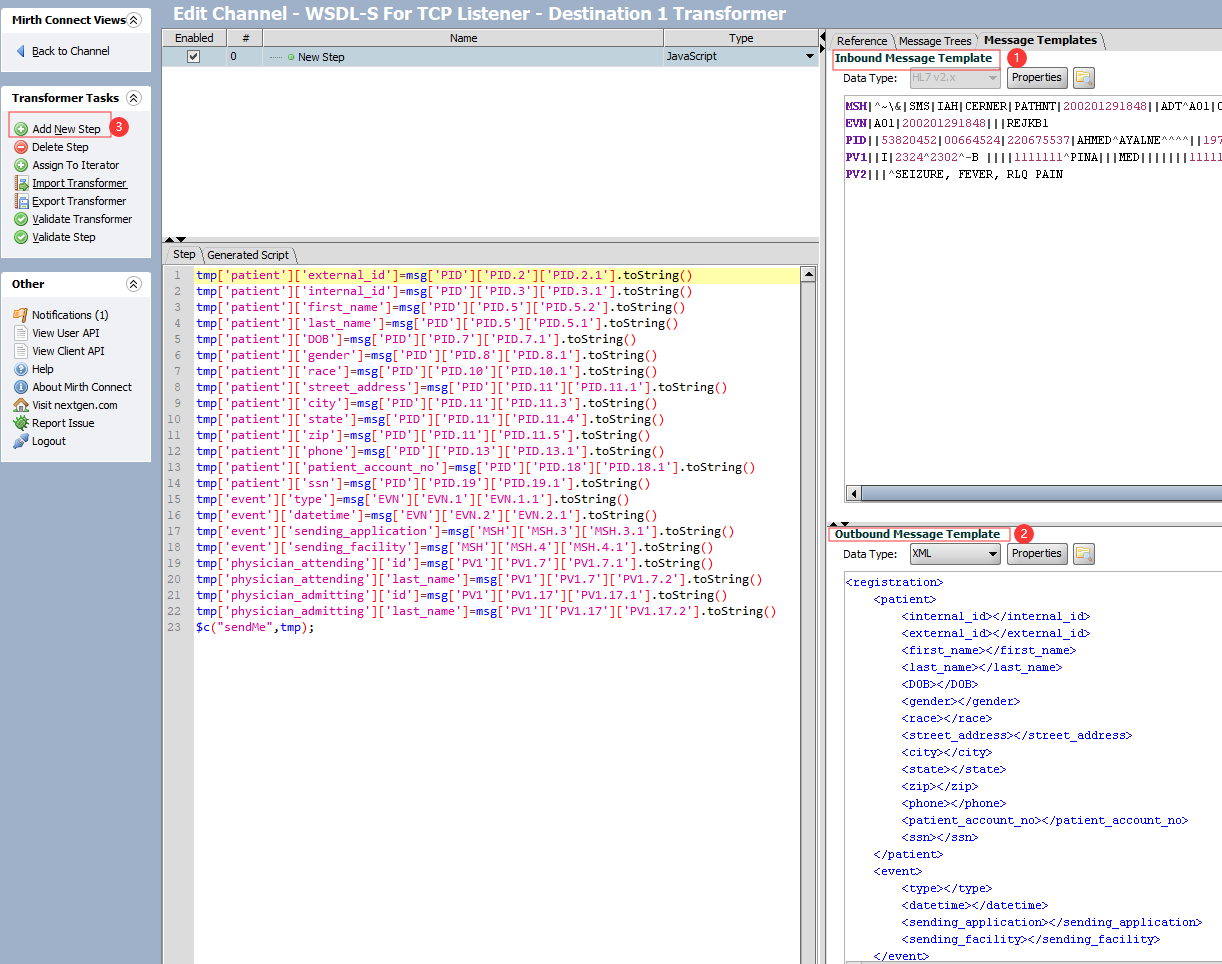Screen dimensions: 1222x964
Task: Open the JavaScript step type dropdown
Action: [x=809, y=57]
